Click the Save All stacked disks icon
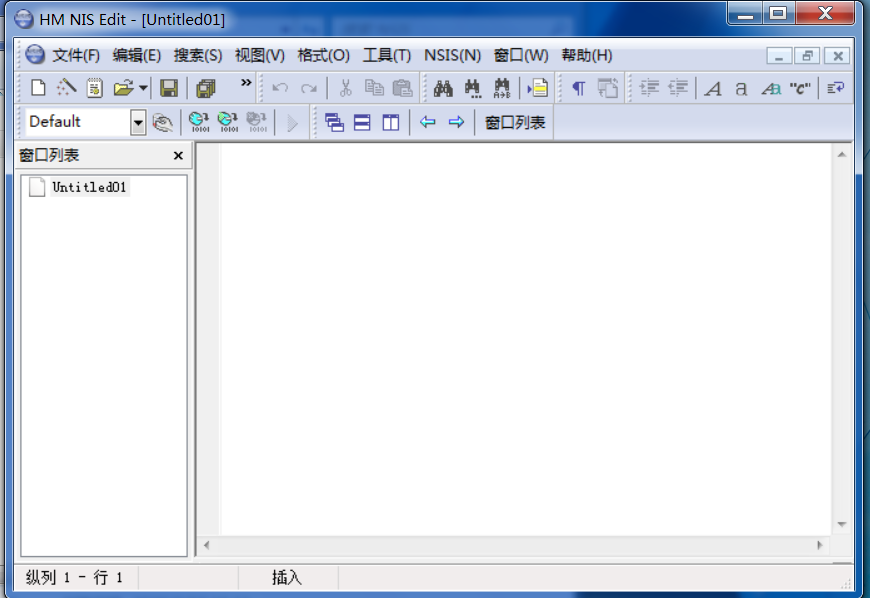This screenshot has height=598, width=870. click(x=206, y=88)
